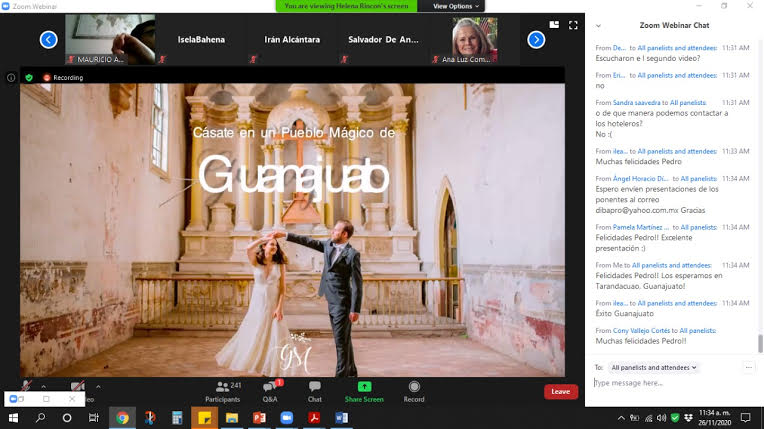Click the Chat icon in meeting toolbar
Screen dimensions: 764x429
point(315,390)
